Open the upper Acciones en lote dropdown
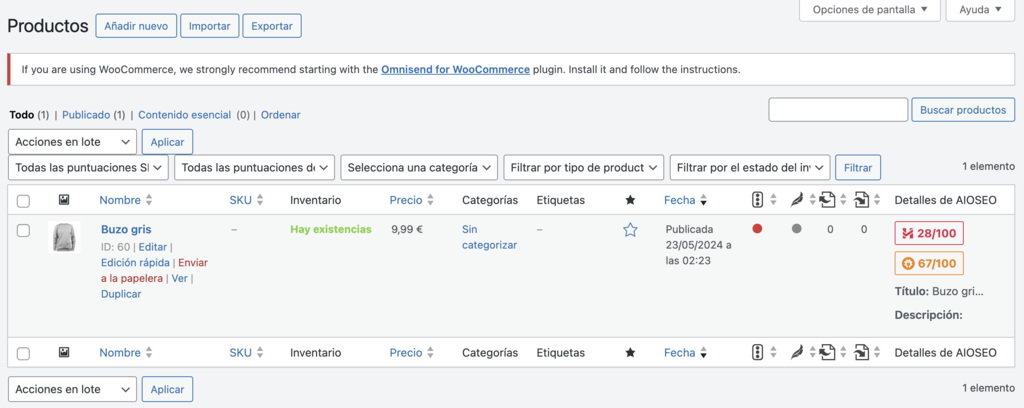Screen dimensions: 1024x408 (72, 142)
